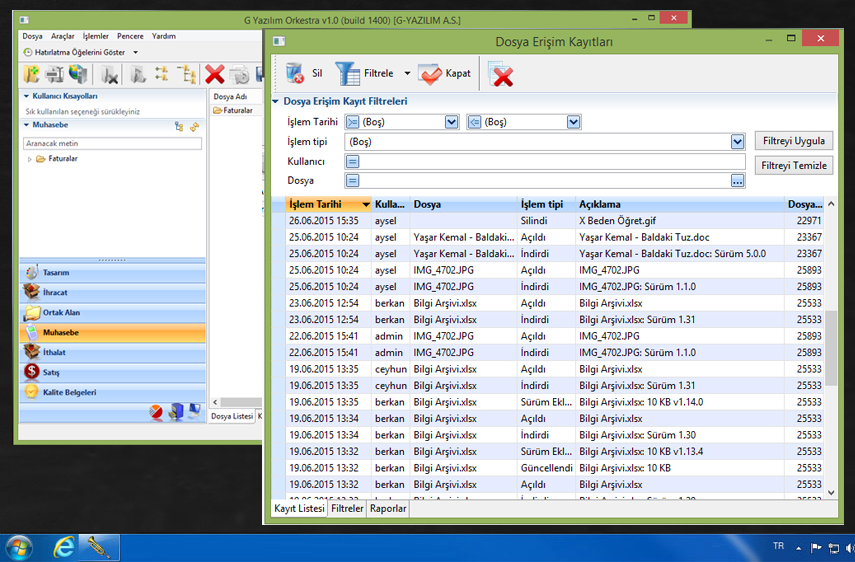Click the Filtreyi Uygula button
Viewport: 855px width, 562px height.
[793, 141]
